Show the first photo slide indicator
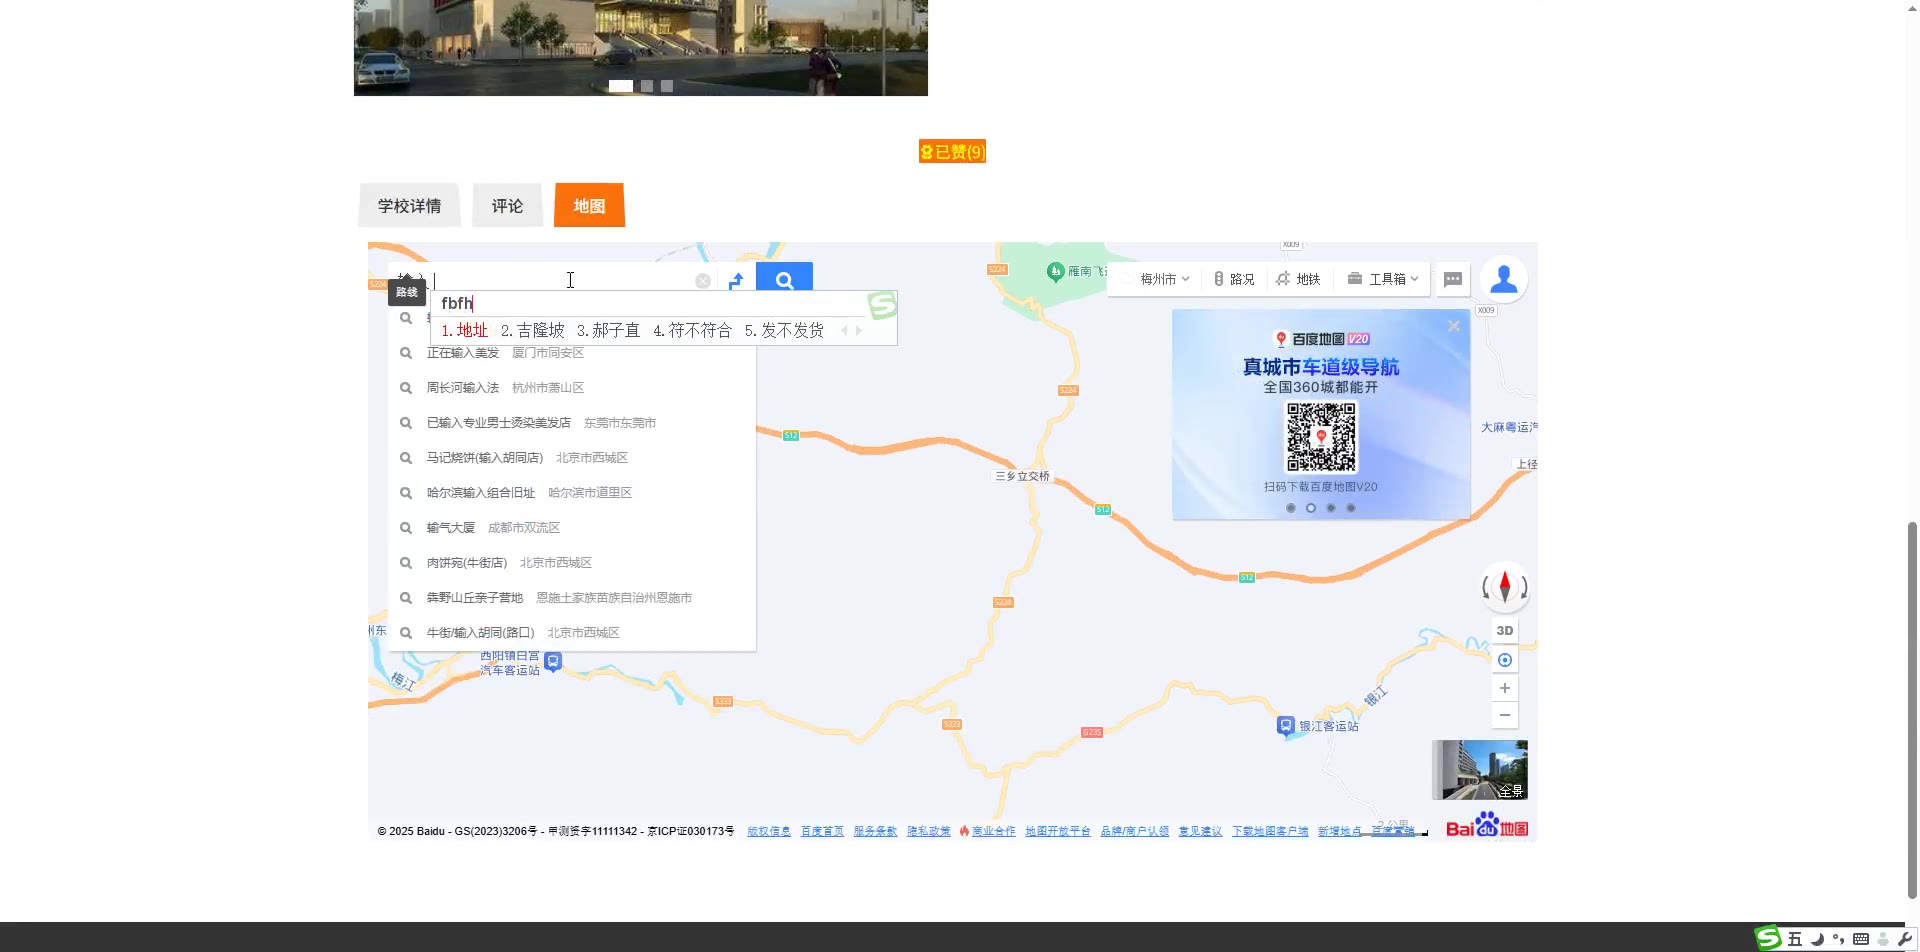This screenshot has height=952, width=1920. (x=621, y=86)
